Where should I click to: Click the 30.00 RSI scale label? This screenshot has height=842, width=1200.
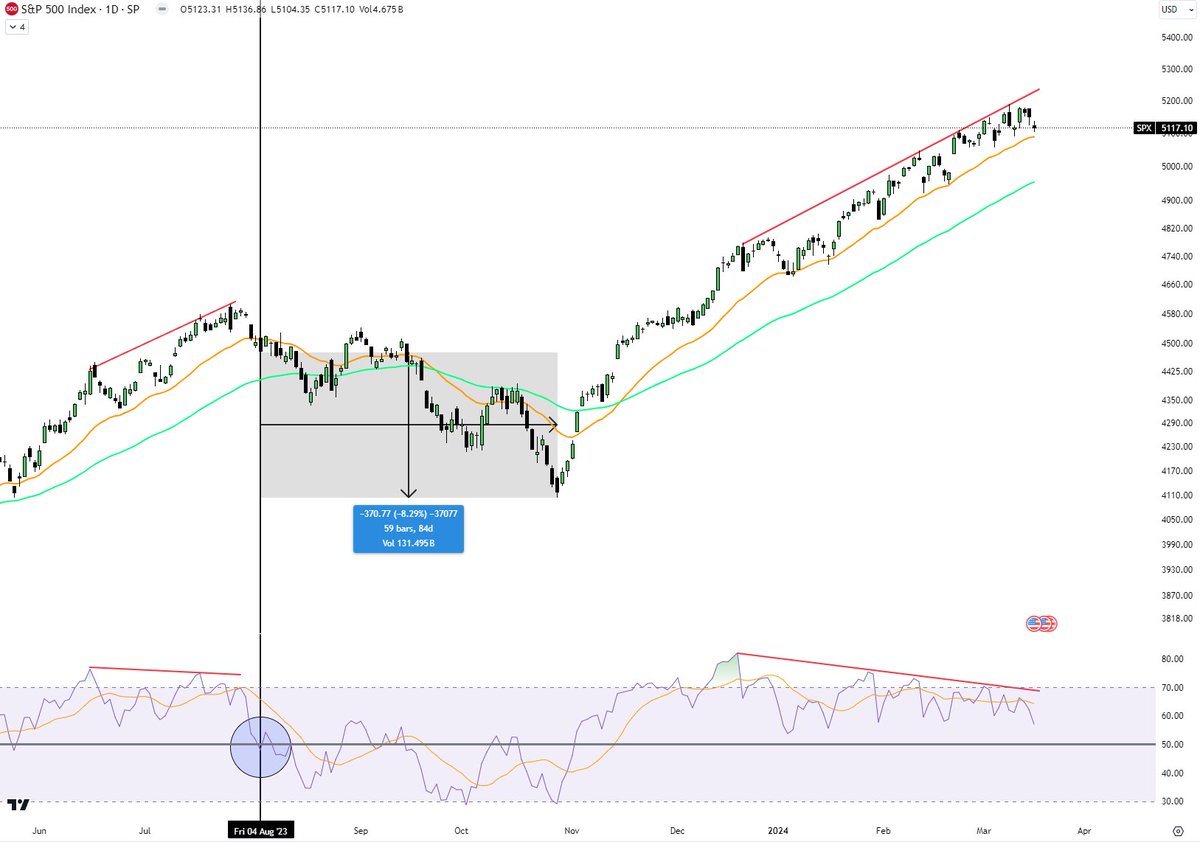click(x=1170, y=802)
